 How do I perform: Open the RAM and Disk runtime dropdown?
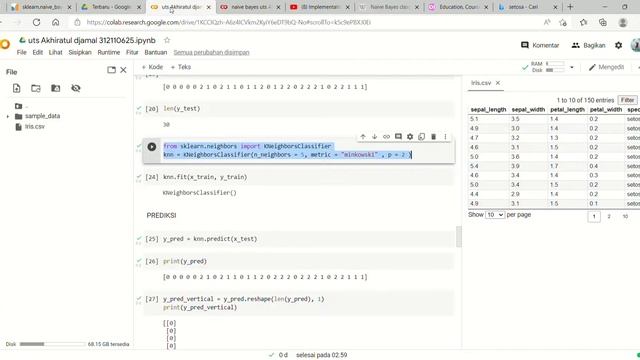(572, 67)
